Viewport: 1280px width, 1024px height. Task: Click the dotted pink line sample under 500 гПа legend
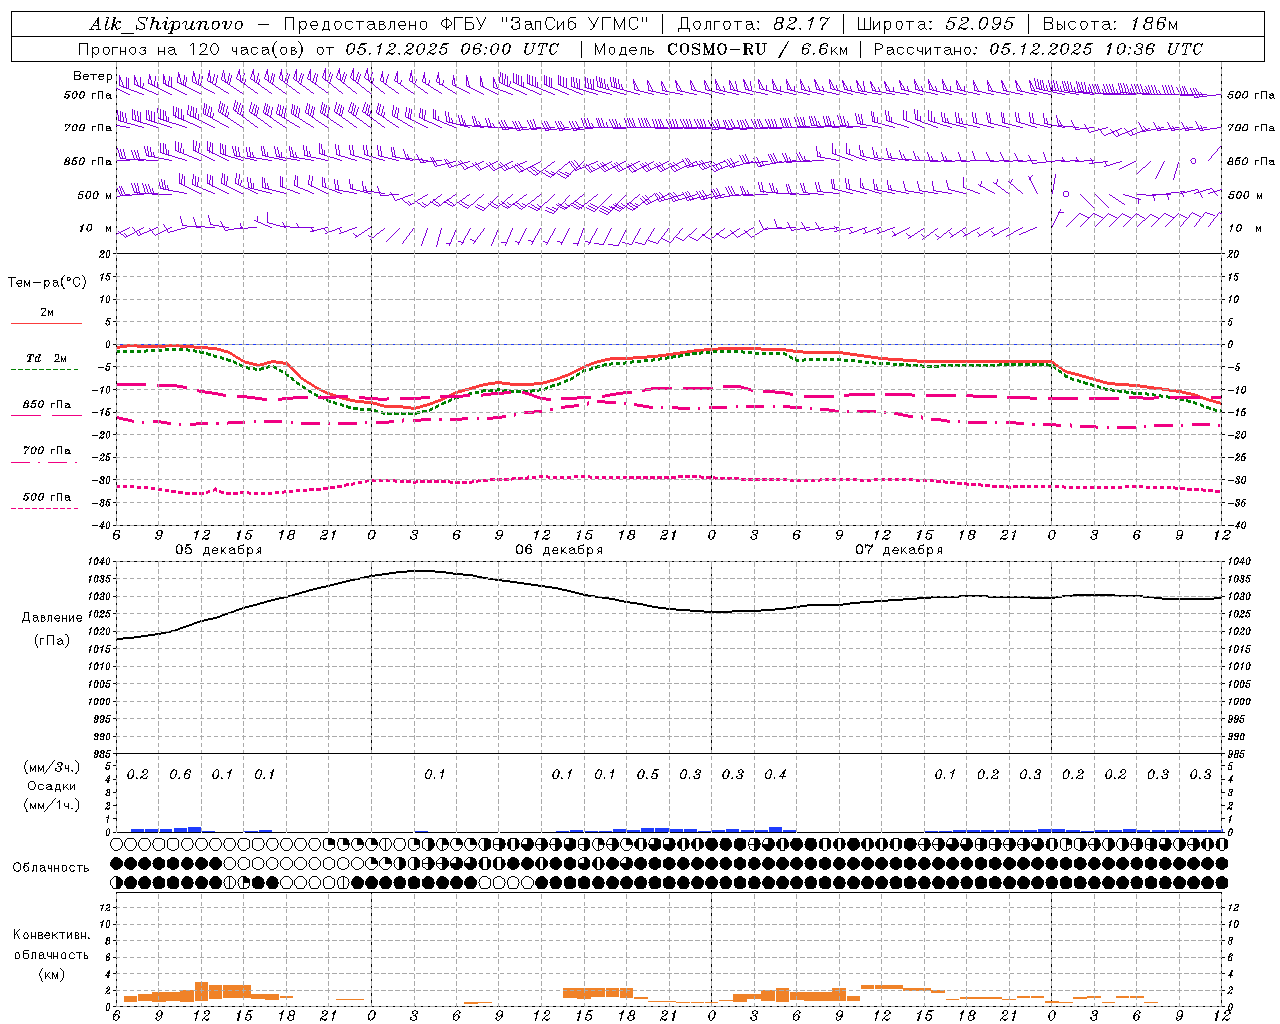pyautogui.click(x=45, y=509)
